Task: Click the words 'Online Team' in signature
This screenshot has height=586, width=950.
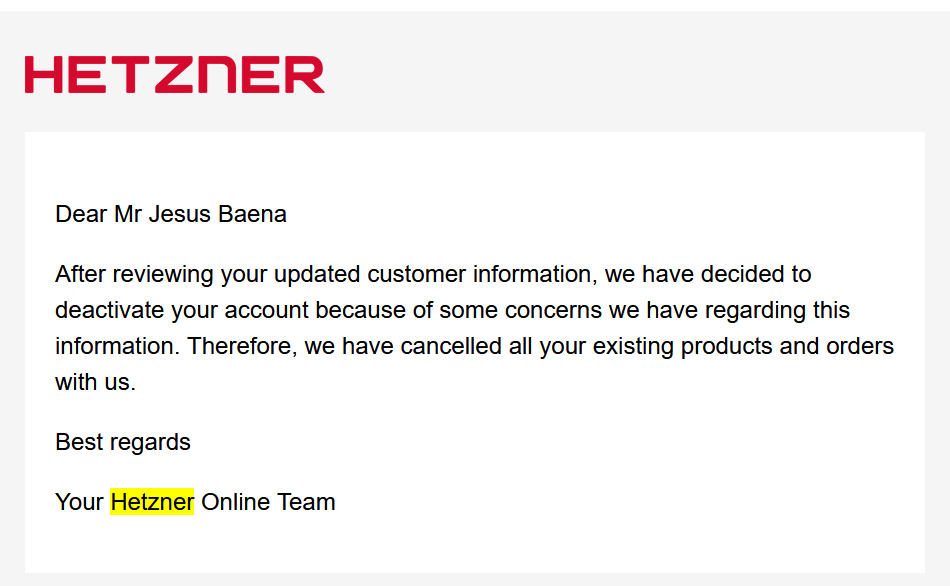Action: pos(268,502)
